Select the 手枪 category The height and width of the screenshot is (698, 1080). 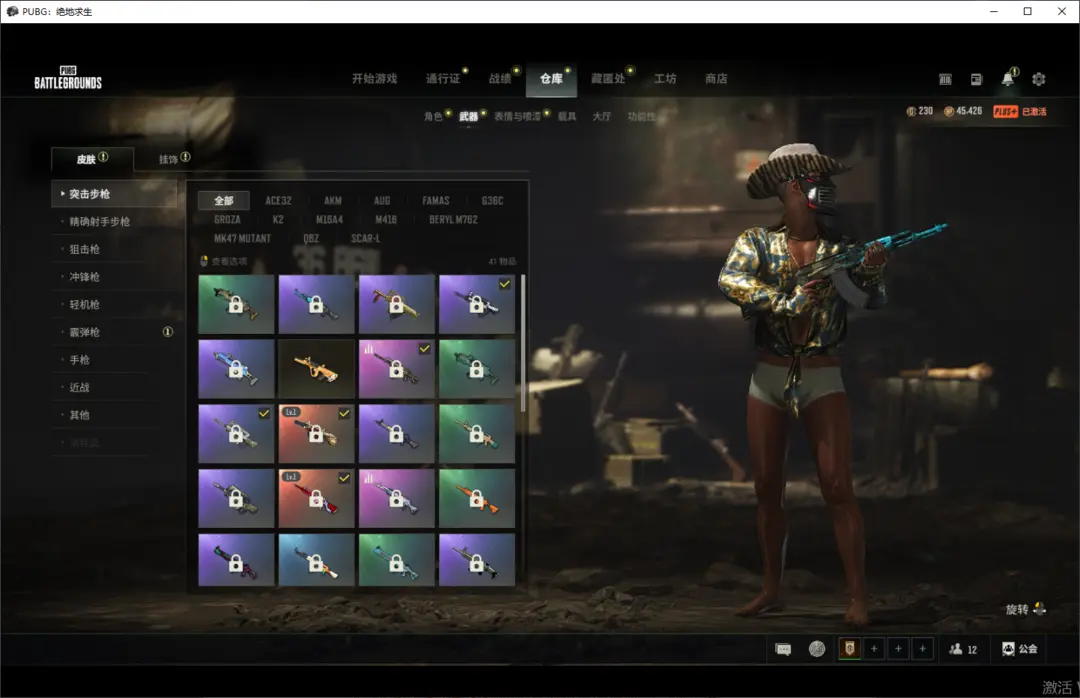pyautogui.click(x=80, y=360)
